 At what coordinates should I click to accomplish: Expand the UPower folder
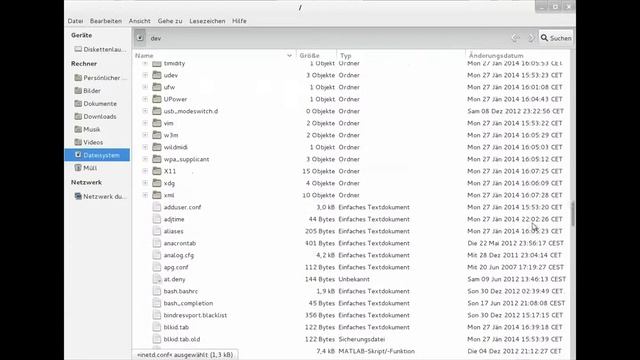tap(145, 99)
